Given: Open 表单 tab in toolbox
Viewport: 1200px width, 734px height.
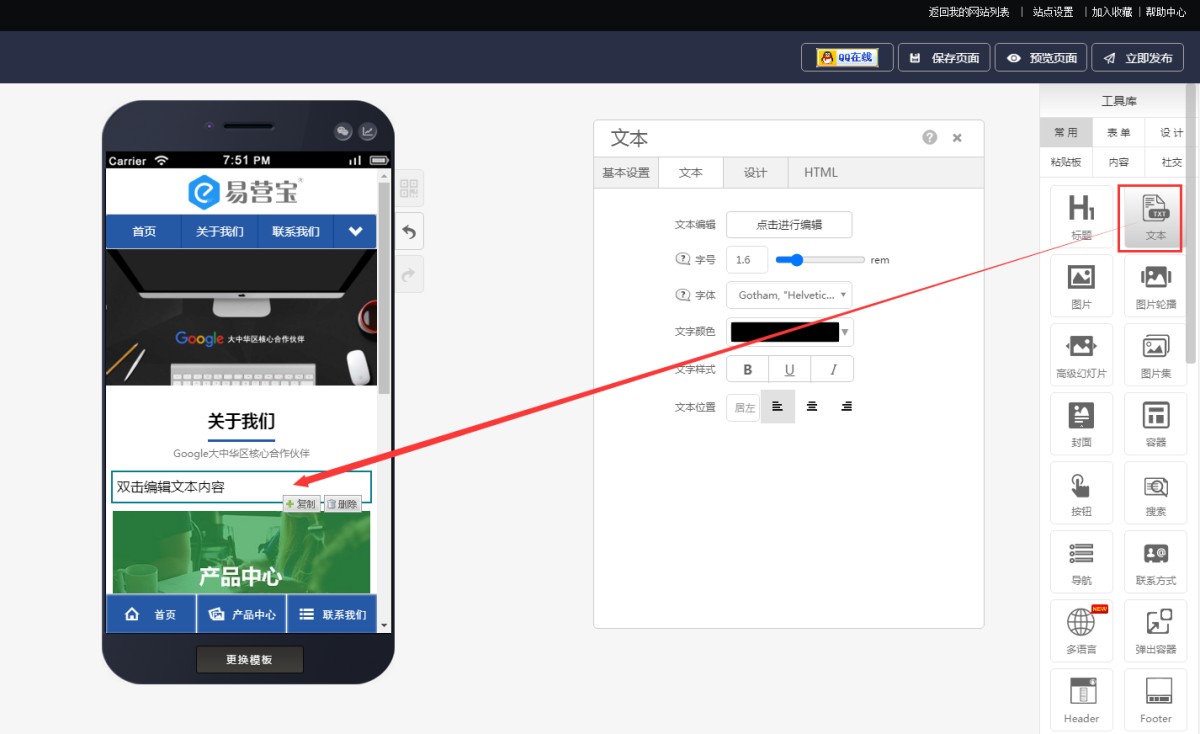Looking at the screenshot, I should coord(1118,132).
